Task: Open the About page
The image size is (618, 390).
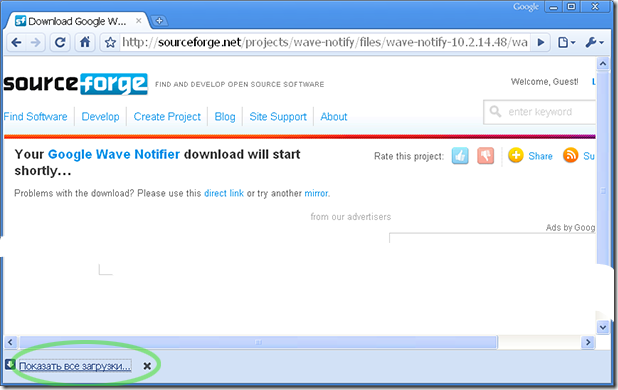Action: pyautogui.click(x=334, y=117)
